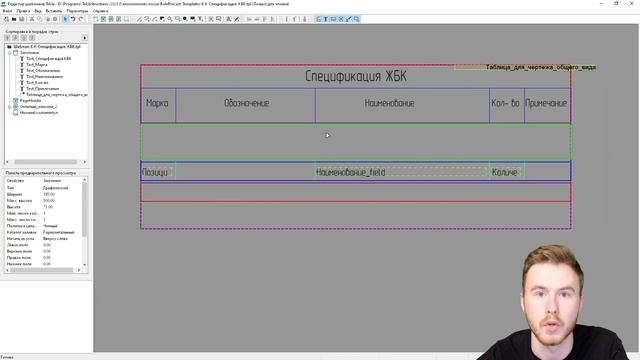
Task: Click the Обозначение header text on canvas
Action: [247, 103]
